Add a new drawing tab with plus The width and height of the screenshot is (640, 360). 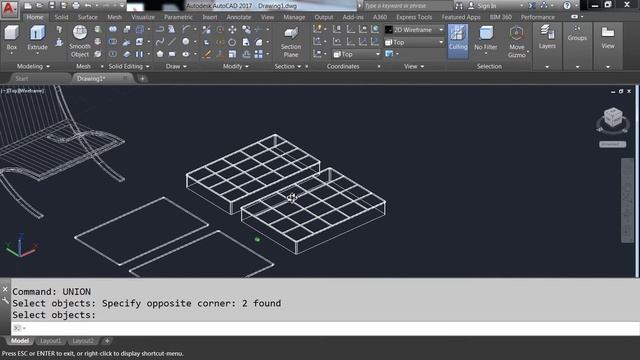click(142, 78)
